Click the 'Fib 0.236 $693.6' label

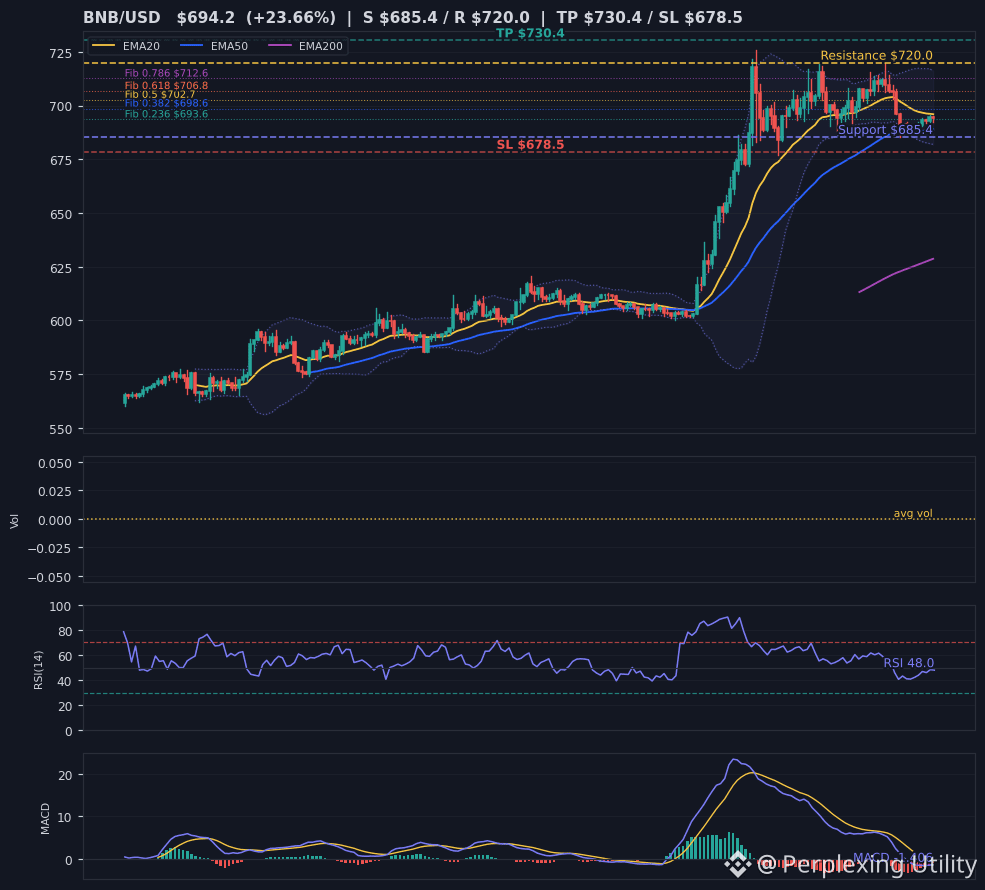(x=166, y=114)
